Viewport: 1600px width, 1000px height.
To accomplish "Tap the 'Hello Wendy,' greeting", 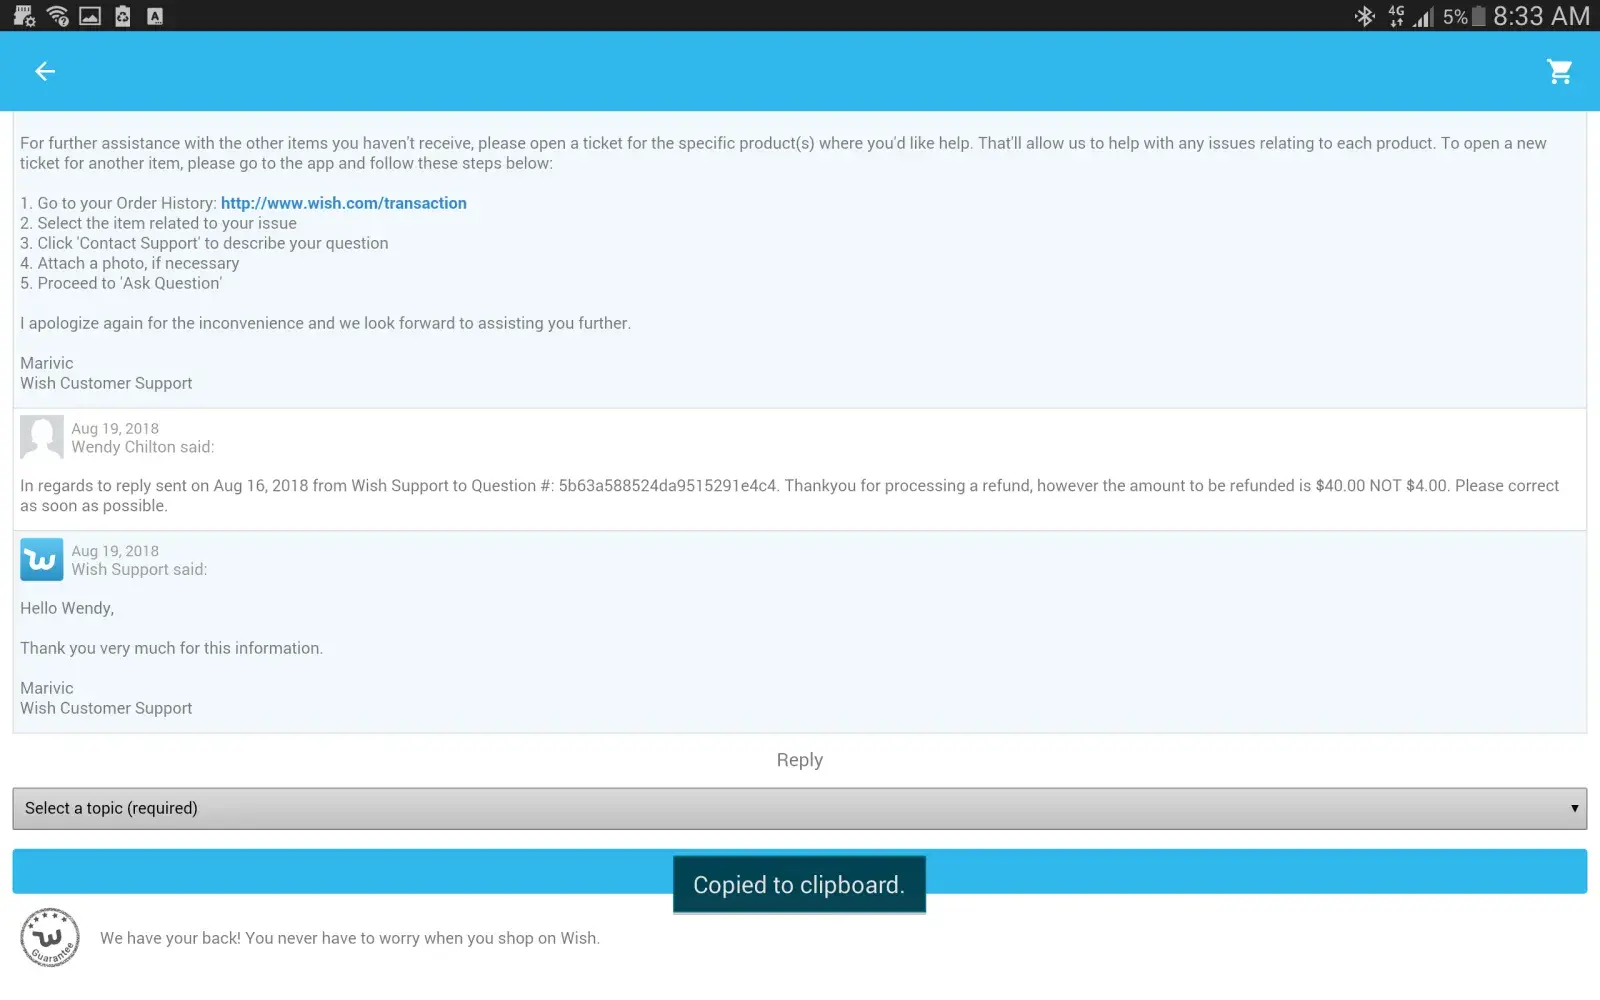I will click(67, 608).
